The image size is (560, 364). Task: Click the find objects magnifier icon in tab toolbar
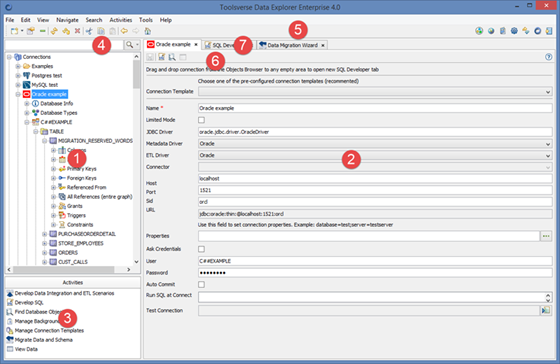coord(172,57)
